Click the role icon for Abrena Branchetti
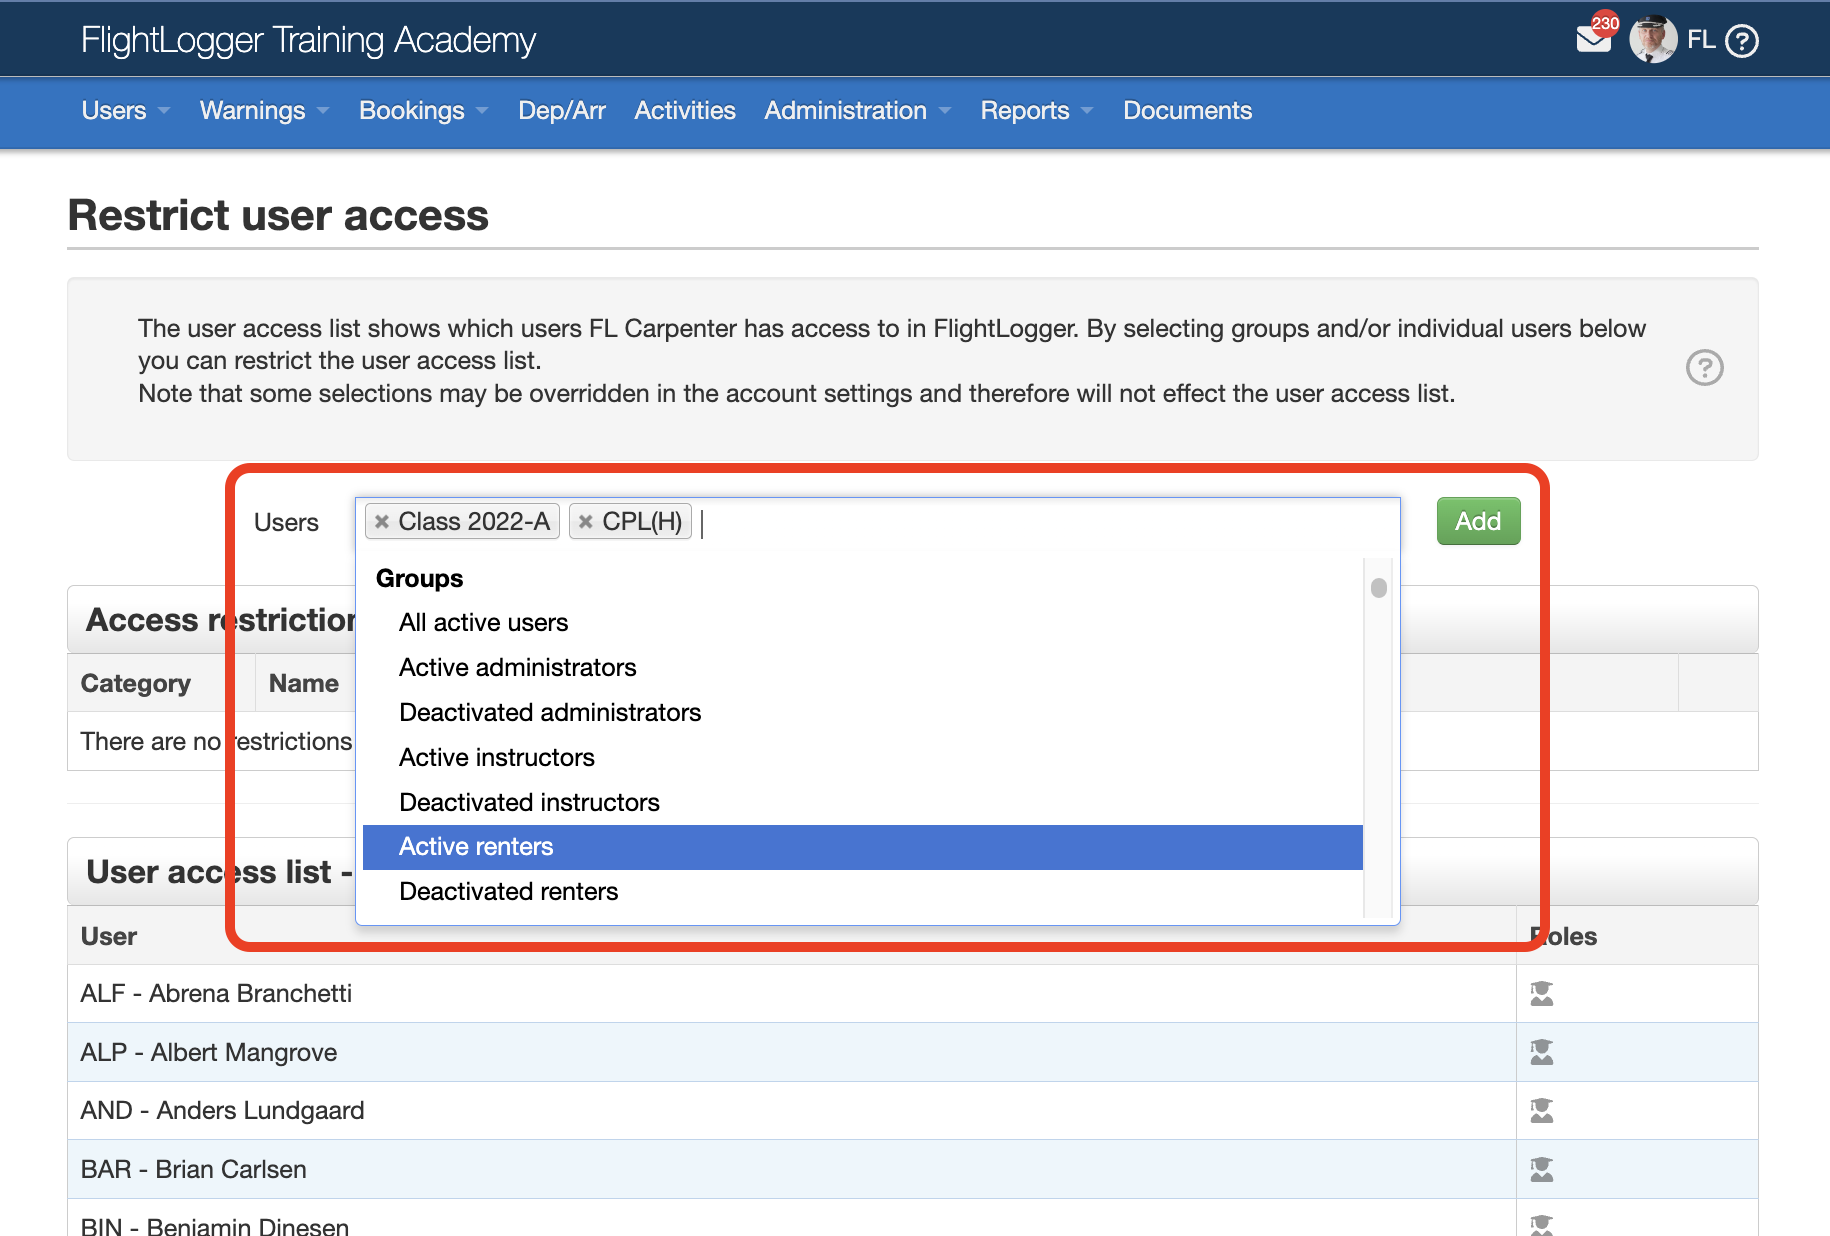Viewport: 1830px width, 1236px height. [1542, 993]
